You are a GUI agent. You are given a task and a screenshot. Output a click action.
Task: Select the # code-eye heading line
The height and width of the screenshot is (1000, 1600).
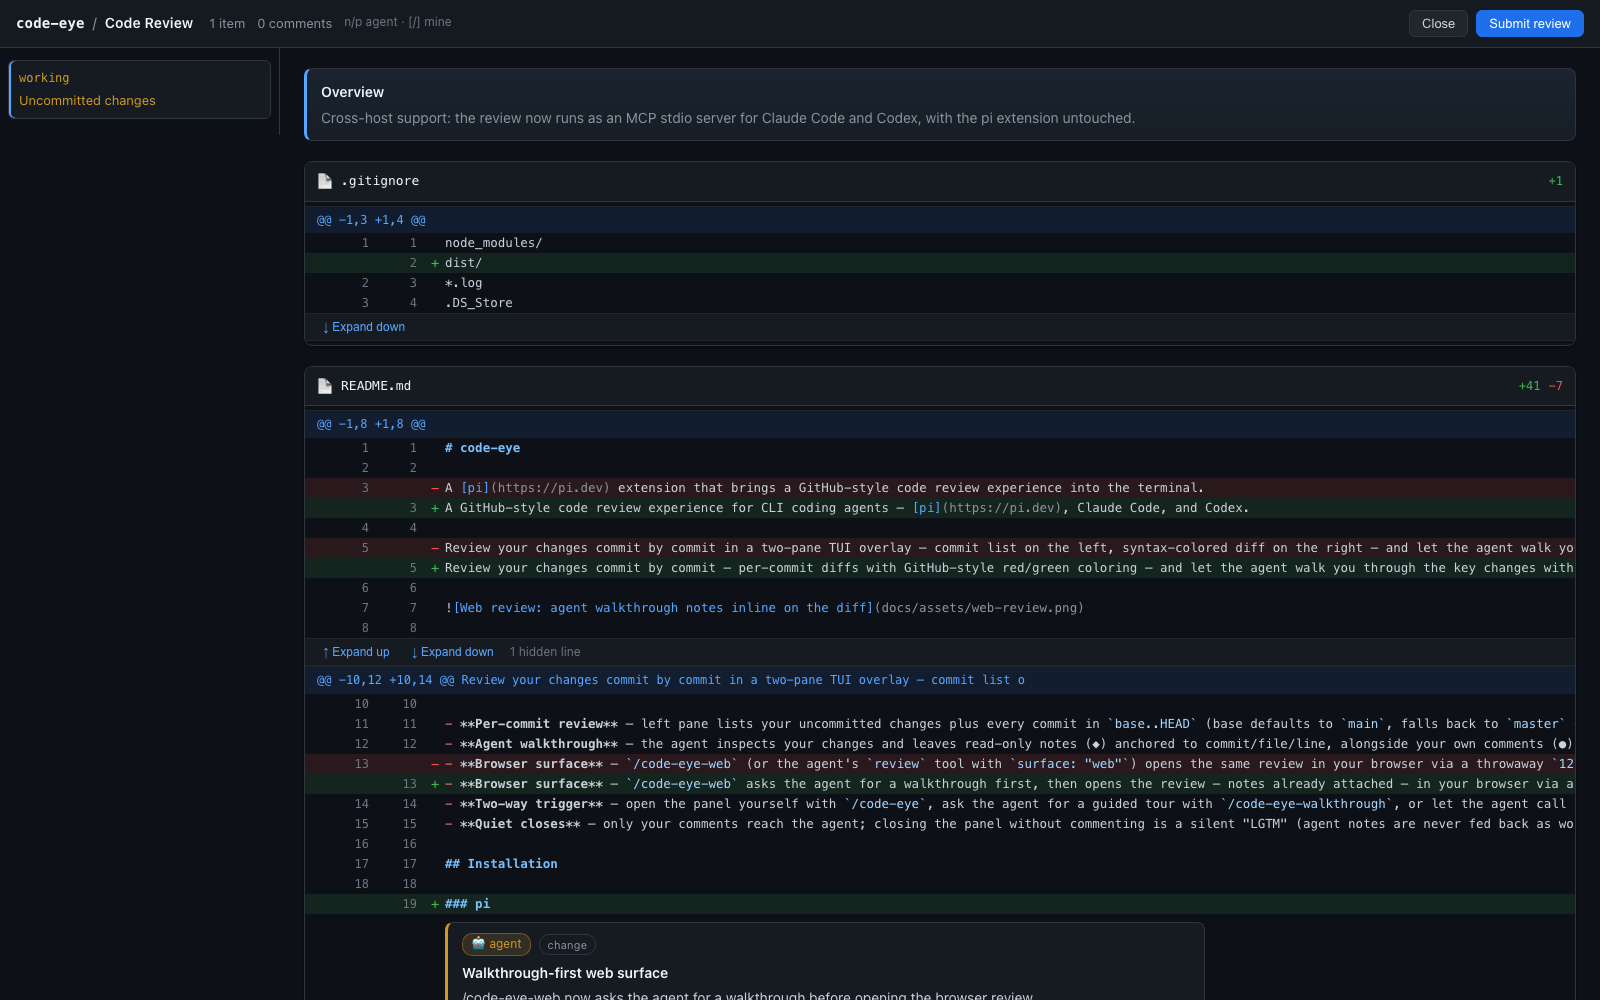click(x=940, y=448)
